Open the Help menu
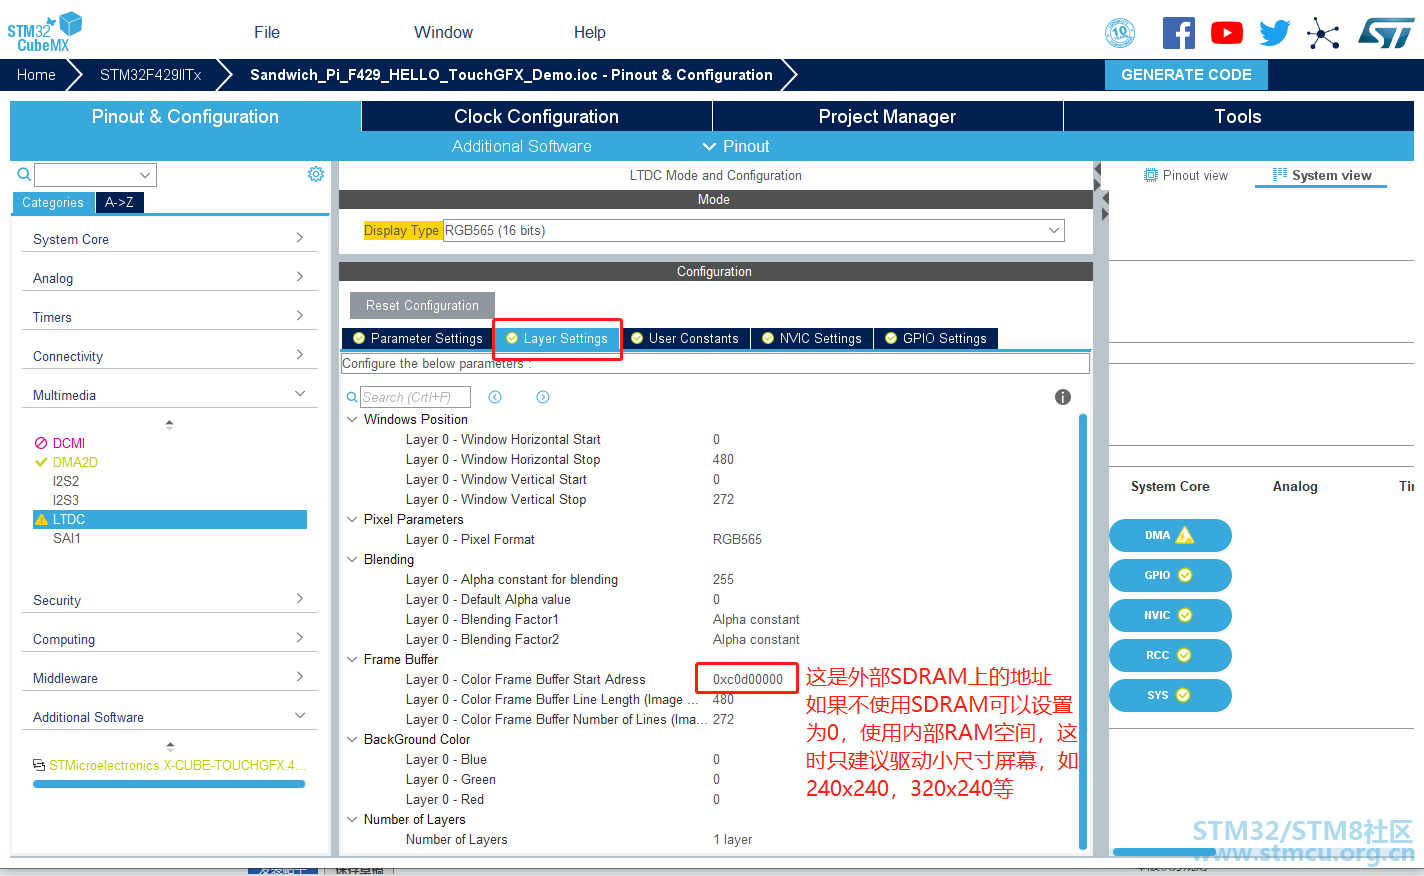1424x876 pixels. pos(590,32)
